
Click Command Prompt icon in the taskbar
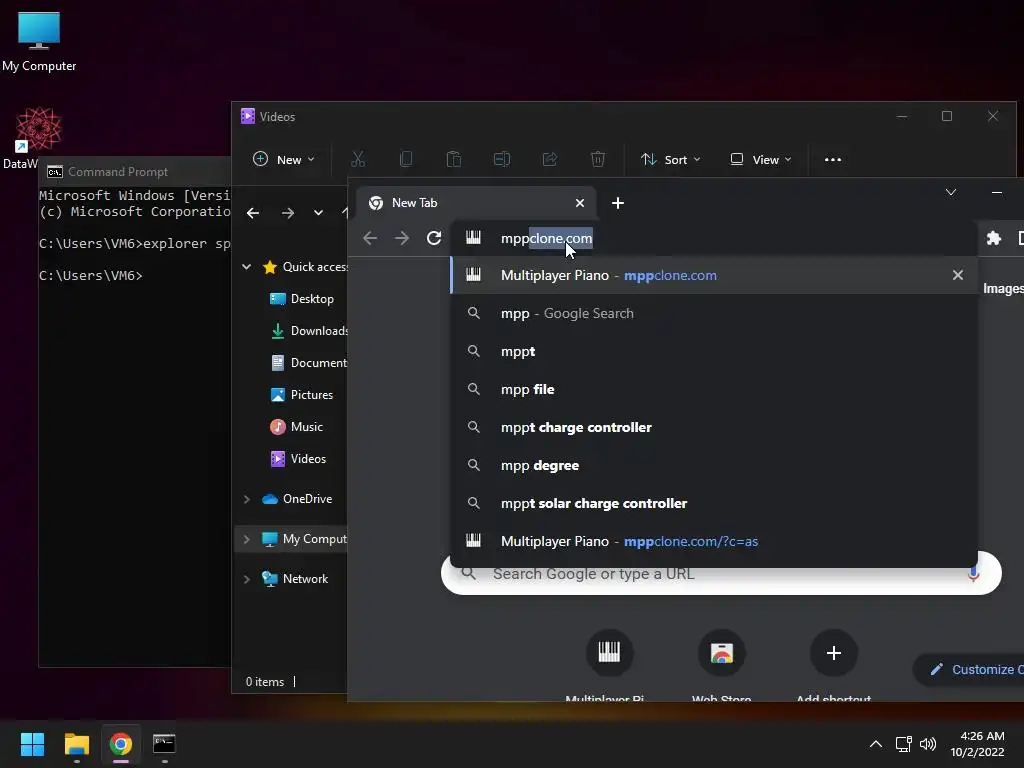click(164, 744)
